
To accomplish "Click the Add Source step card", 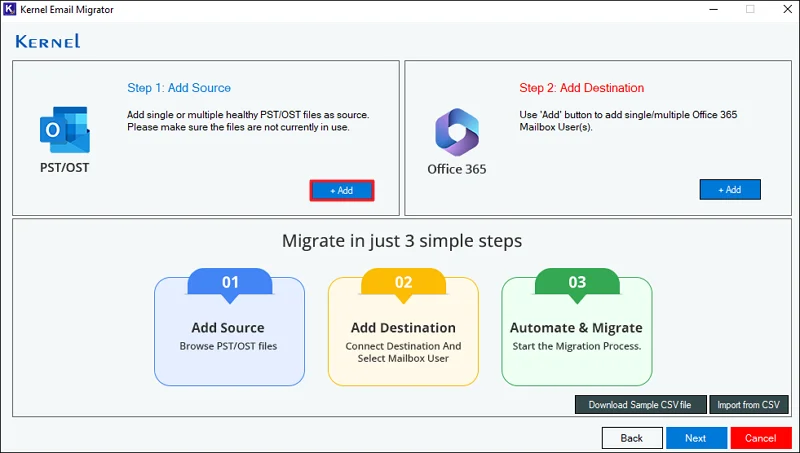I will [x=230, y=331].
